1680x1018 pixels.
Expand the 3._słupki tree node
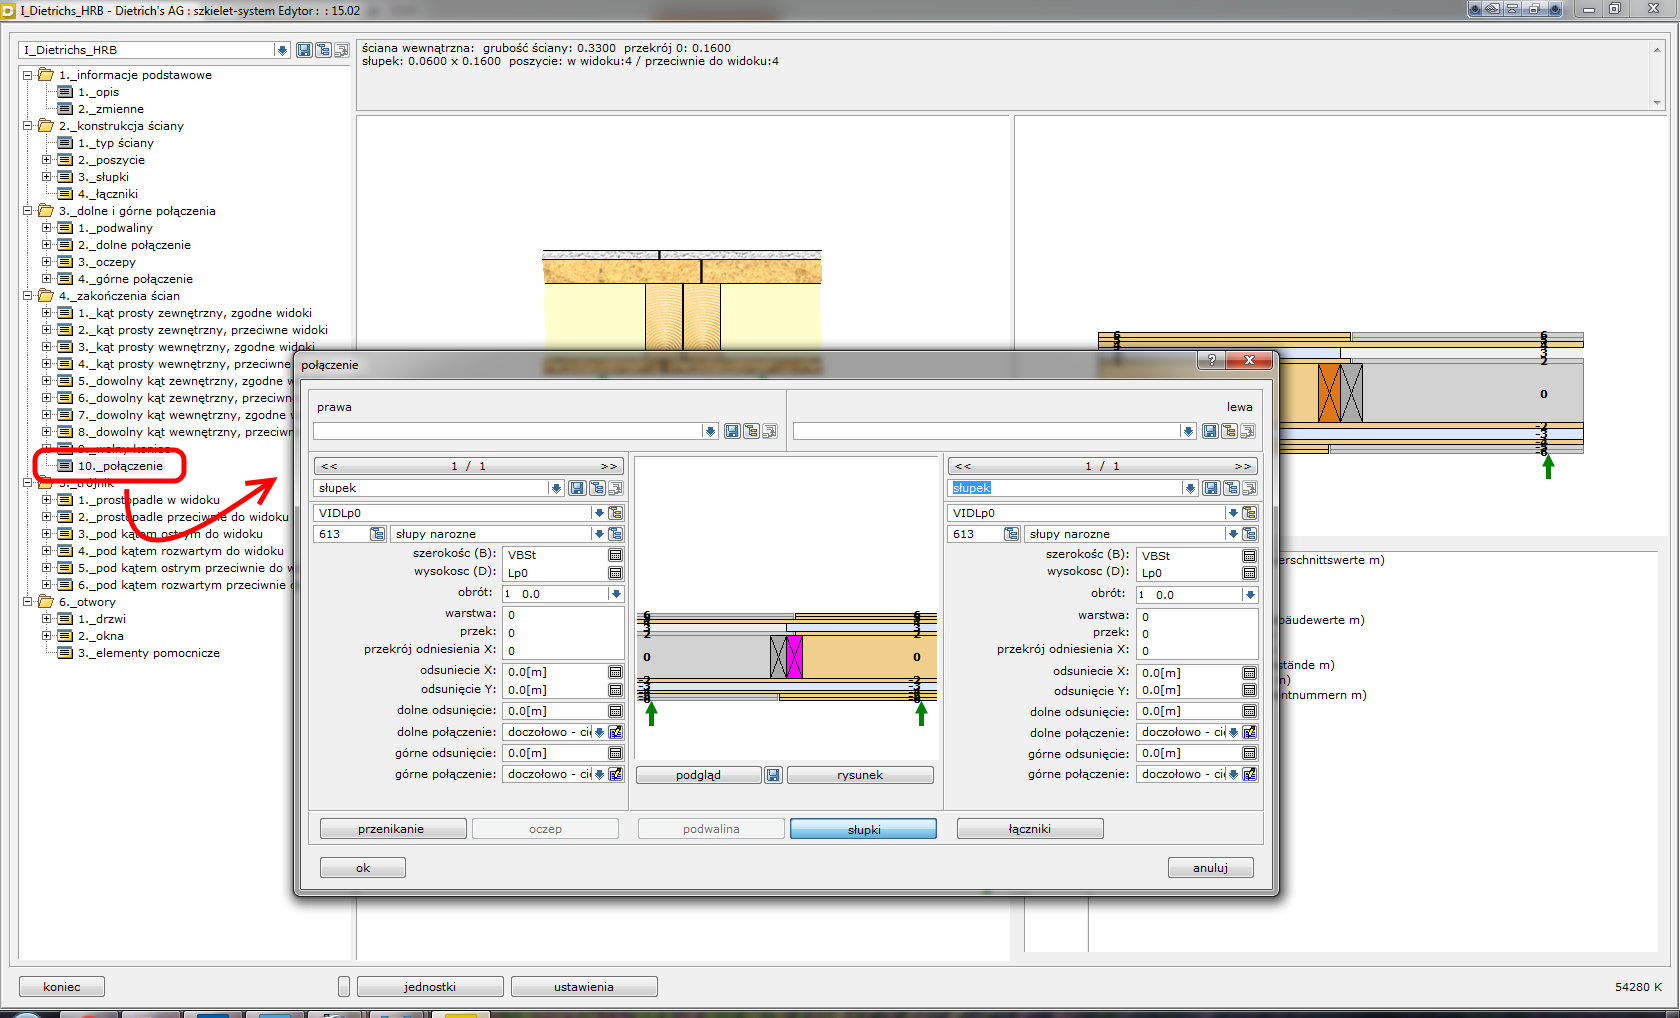tap(47, 177)
